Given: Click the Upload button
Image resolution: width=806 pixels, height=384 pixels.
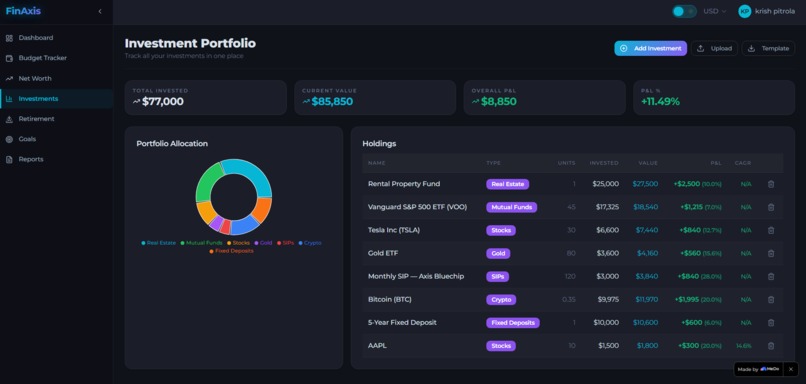Looking at the screenshot, I should click(x=714, y=48).
